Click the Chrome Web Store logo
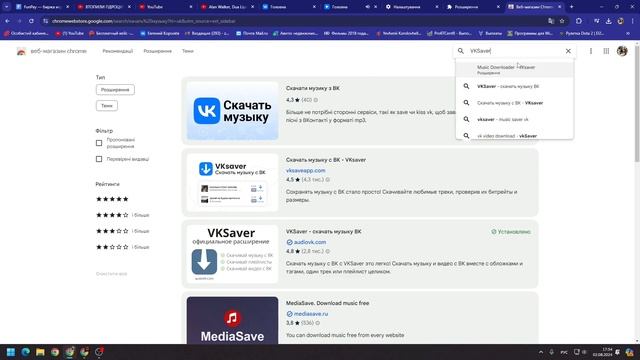Viewport: 640px width, 360px height. [21, 51]
